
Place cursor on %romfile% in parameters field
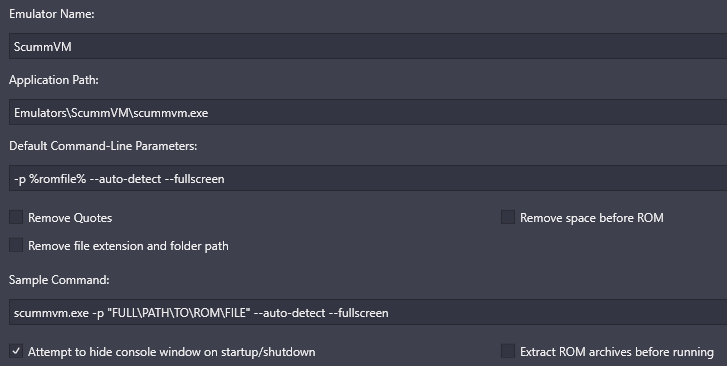coord(57,179)
